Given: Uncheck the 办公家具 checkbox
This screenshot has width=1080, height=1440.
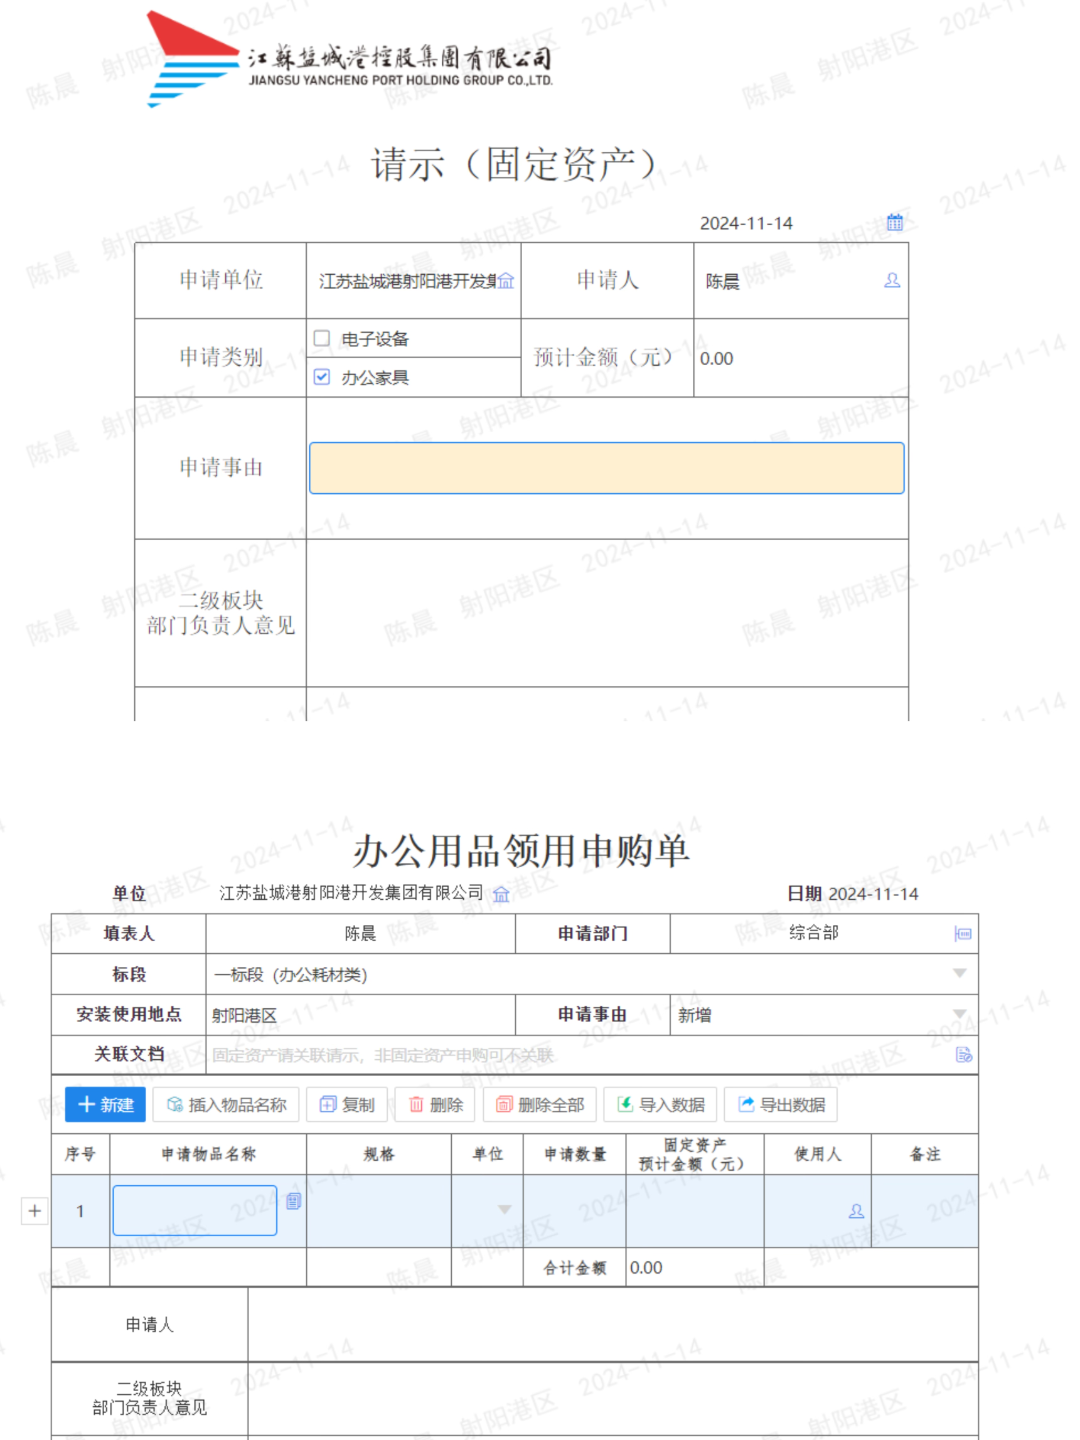Looking at the screenshot, I should [x=322, y=377].
